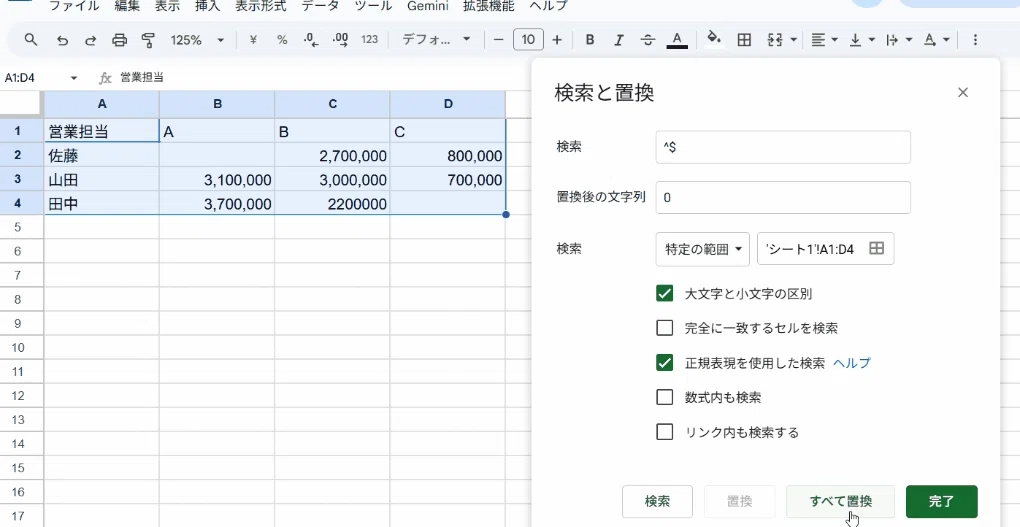Select column A header
Viewport: 1020px width, 527px height.
(x=101, y=104)
